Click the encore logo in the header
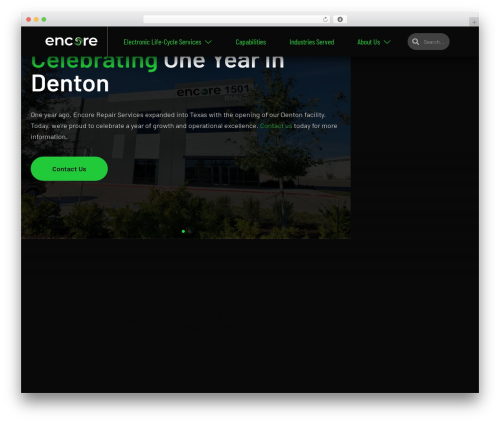 pyautogui.click(x=71, y=41)
